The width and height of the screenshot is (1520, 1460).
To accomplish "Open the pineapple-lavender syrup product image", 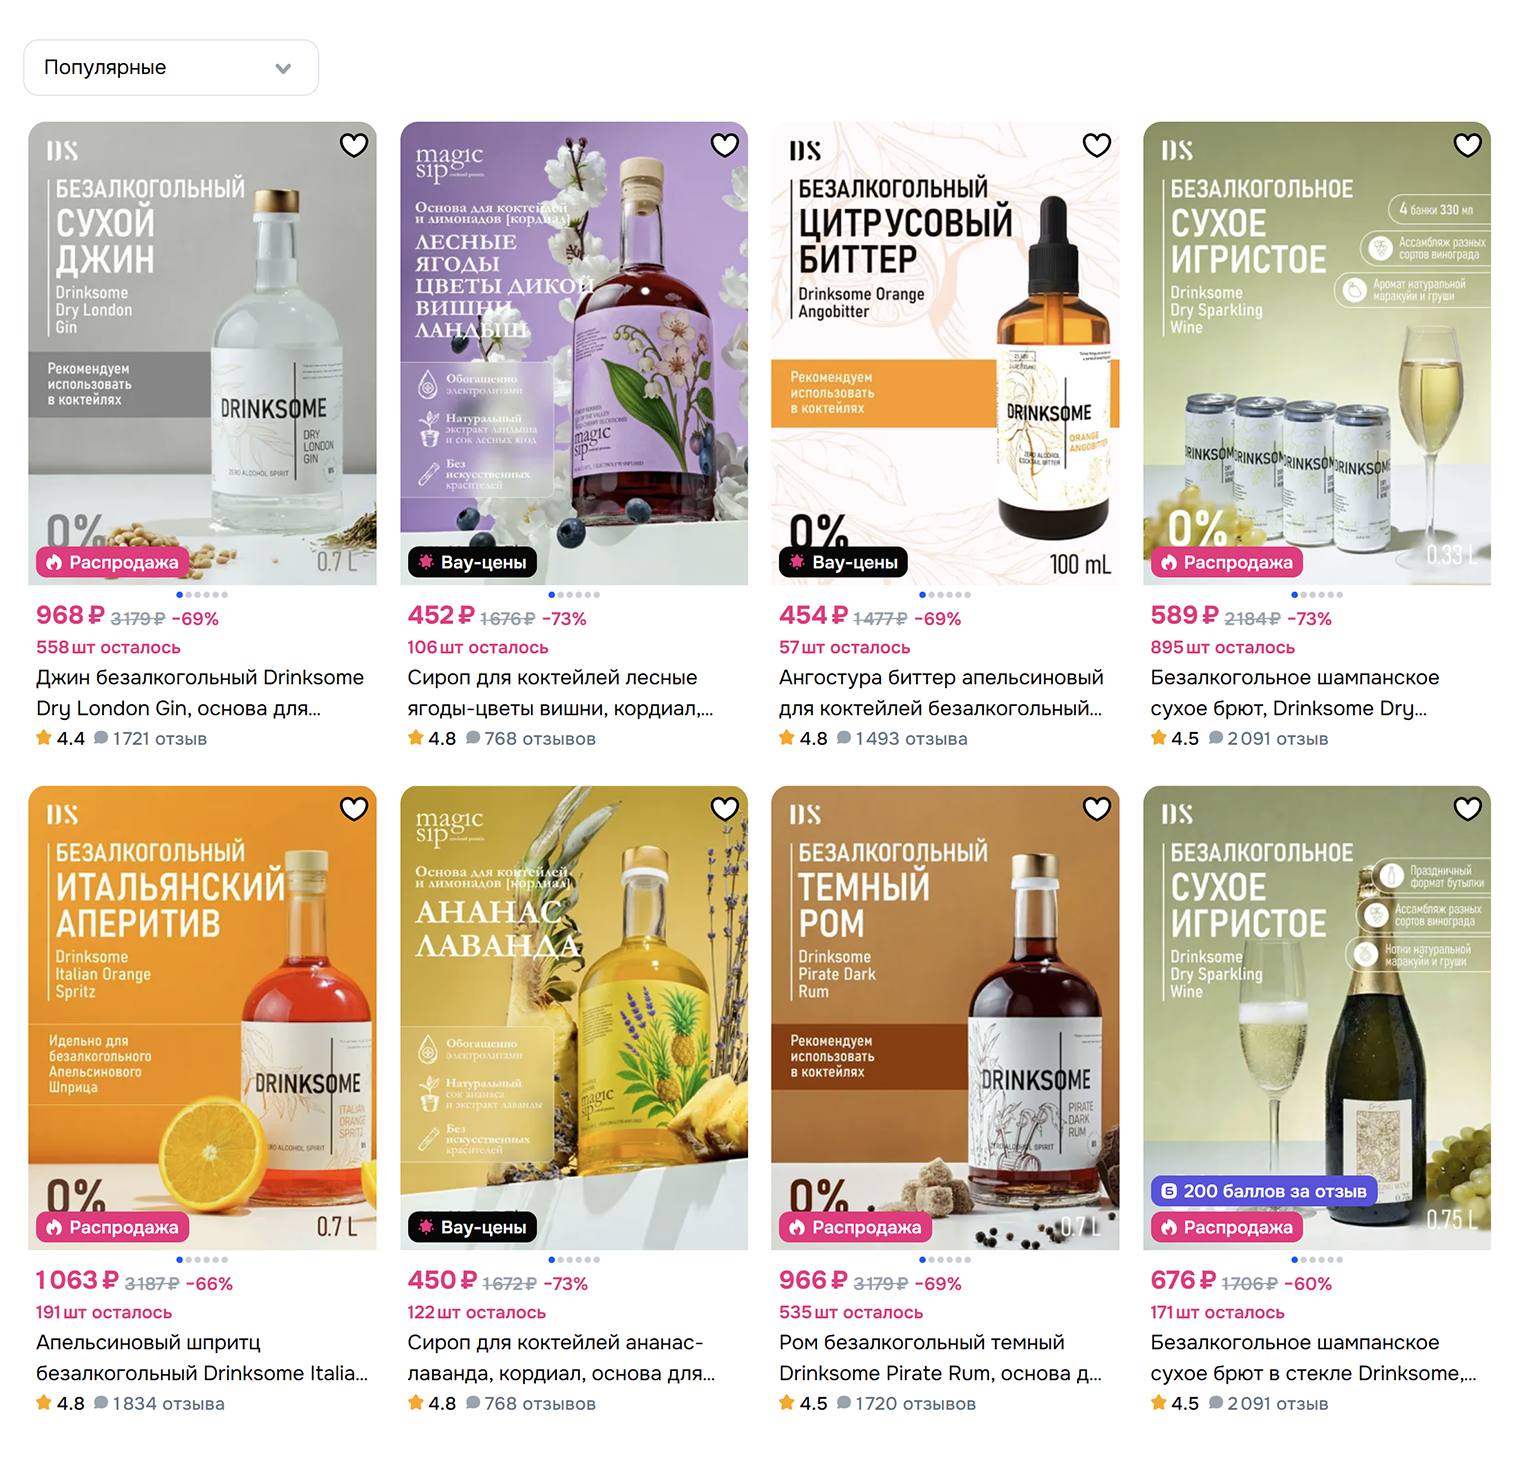I will [x=574, y=1018].
